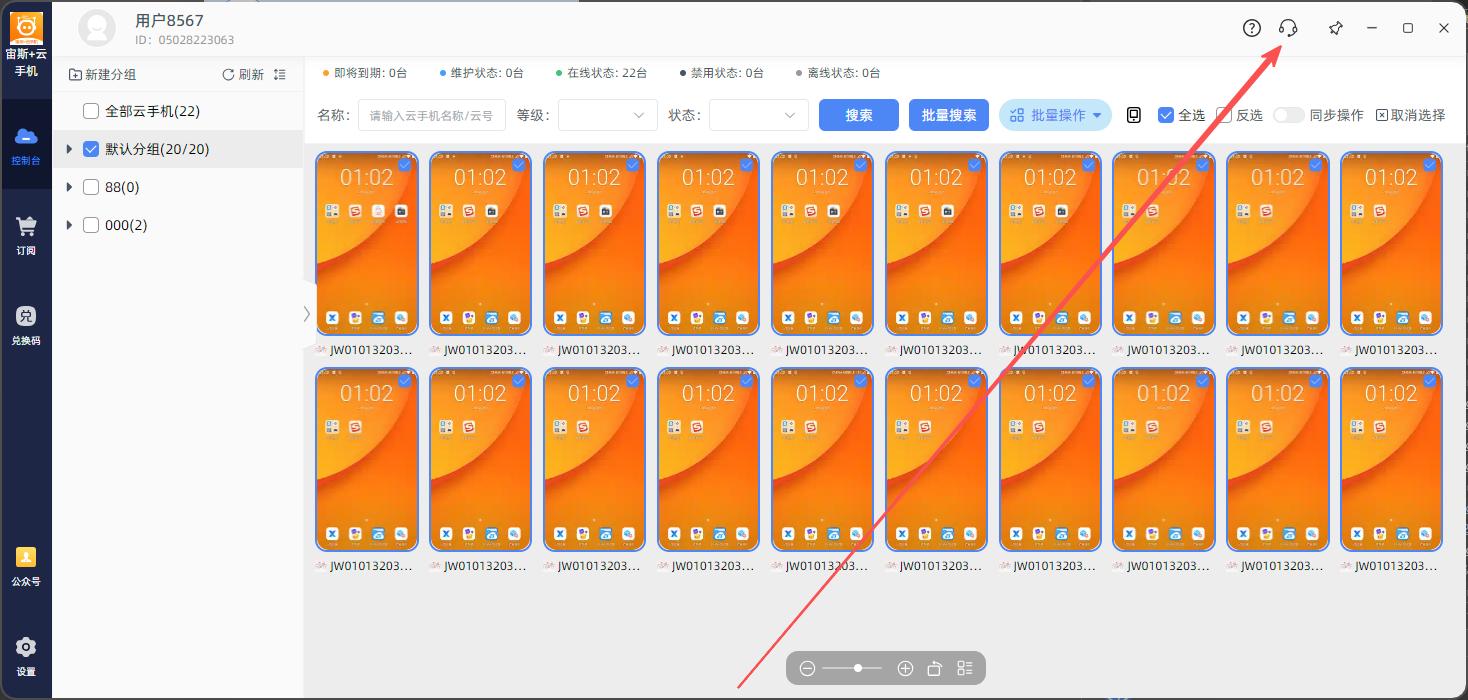1468x700 pixels.
Task: Open the 等级 level dropdown
Action: click(608, 115)
